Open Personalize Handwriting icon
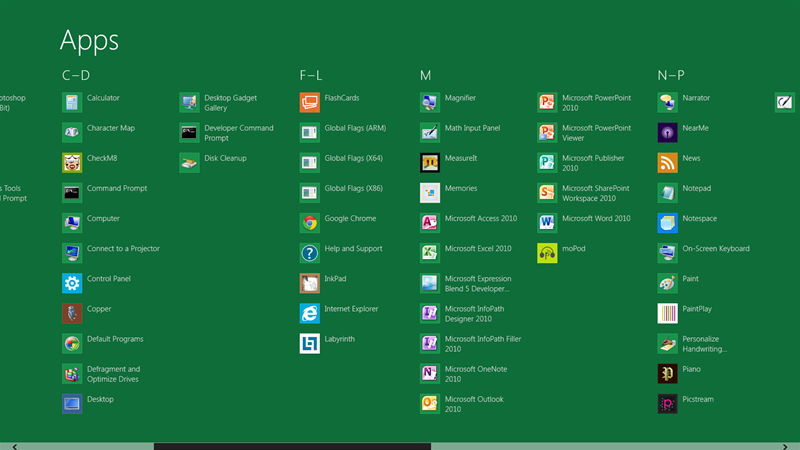This screenshot has height=450, width=800. 667,343
